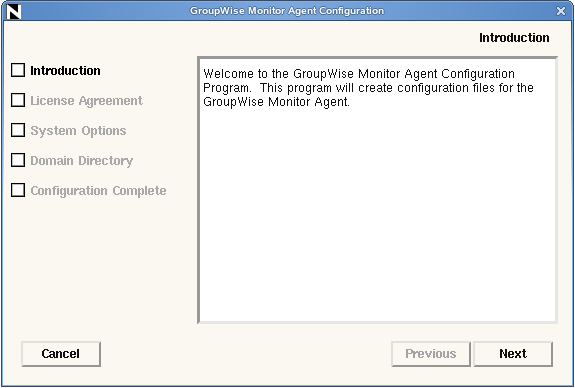Viewport: 575px width, 388px height.
Task: Click the Next button
Action: [513, 354]
